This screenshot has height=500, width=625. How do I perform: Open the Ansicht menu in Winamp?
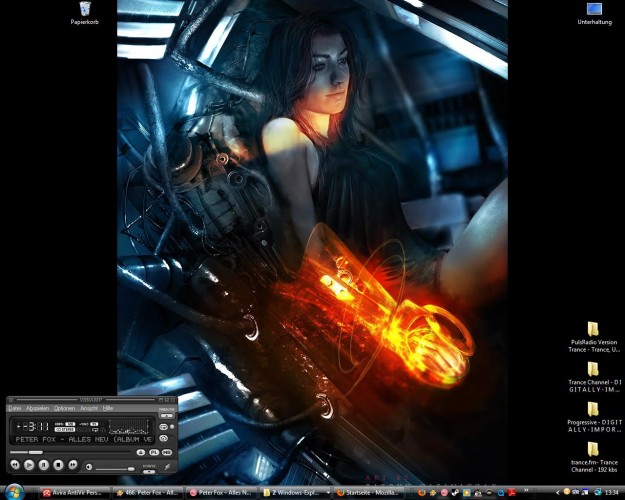pos(89,408)
